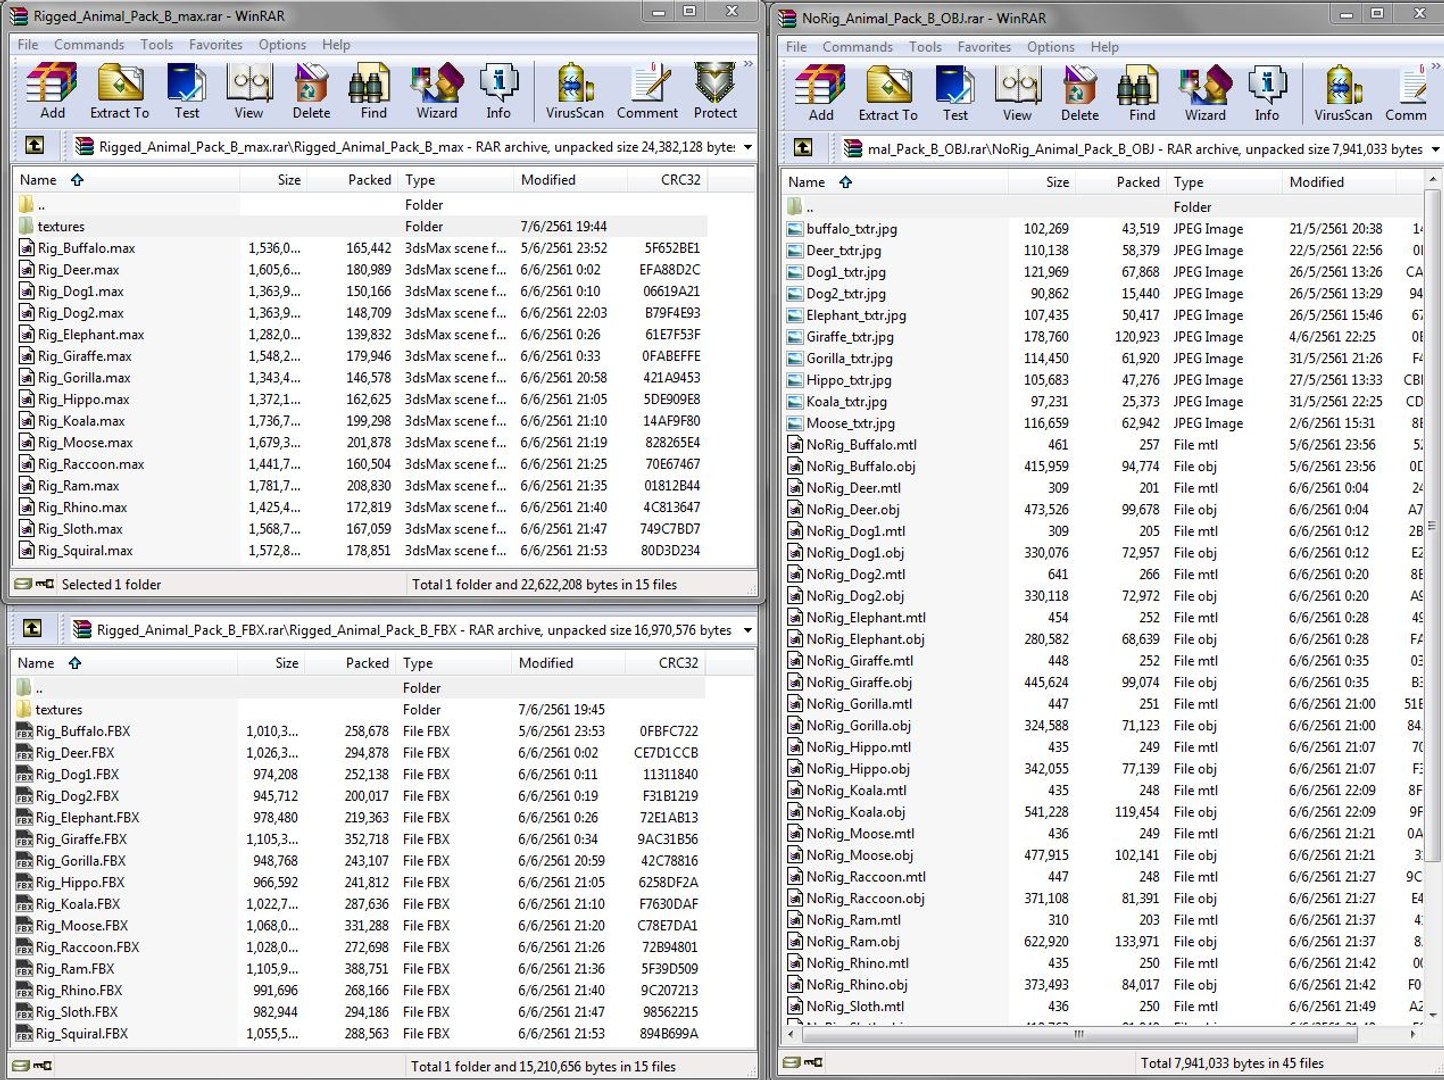This screenshot has width=1444, height=1080.
Task: Click the Info icon in the NoRig window
Action: [1267, 93]
